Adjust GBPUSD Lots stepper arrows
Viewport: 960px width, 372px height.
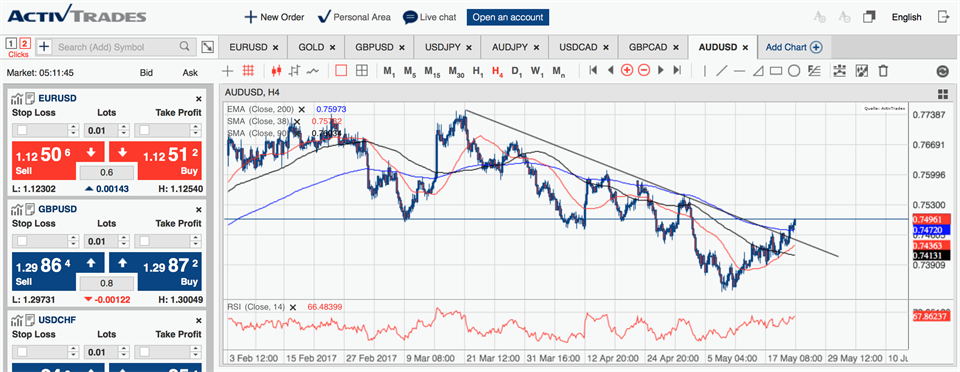click(124, 241)
